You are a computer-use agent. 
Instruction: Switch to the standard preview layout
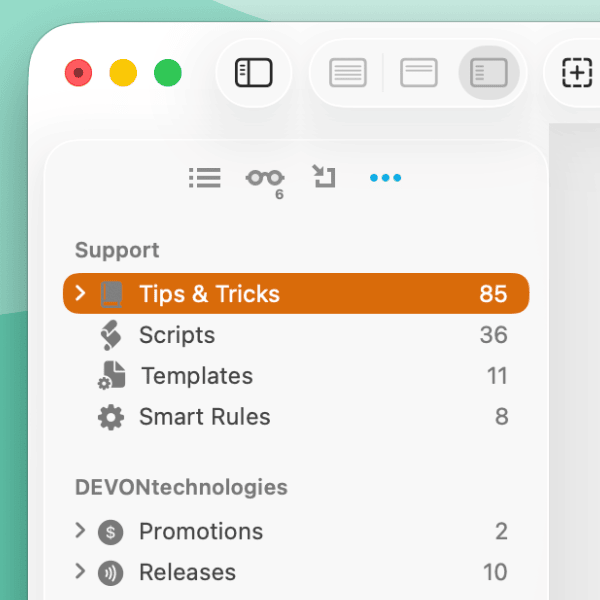(x=418, y=73)
